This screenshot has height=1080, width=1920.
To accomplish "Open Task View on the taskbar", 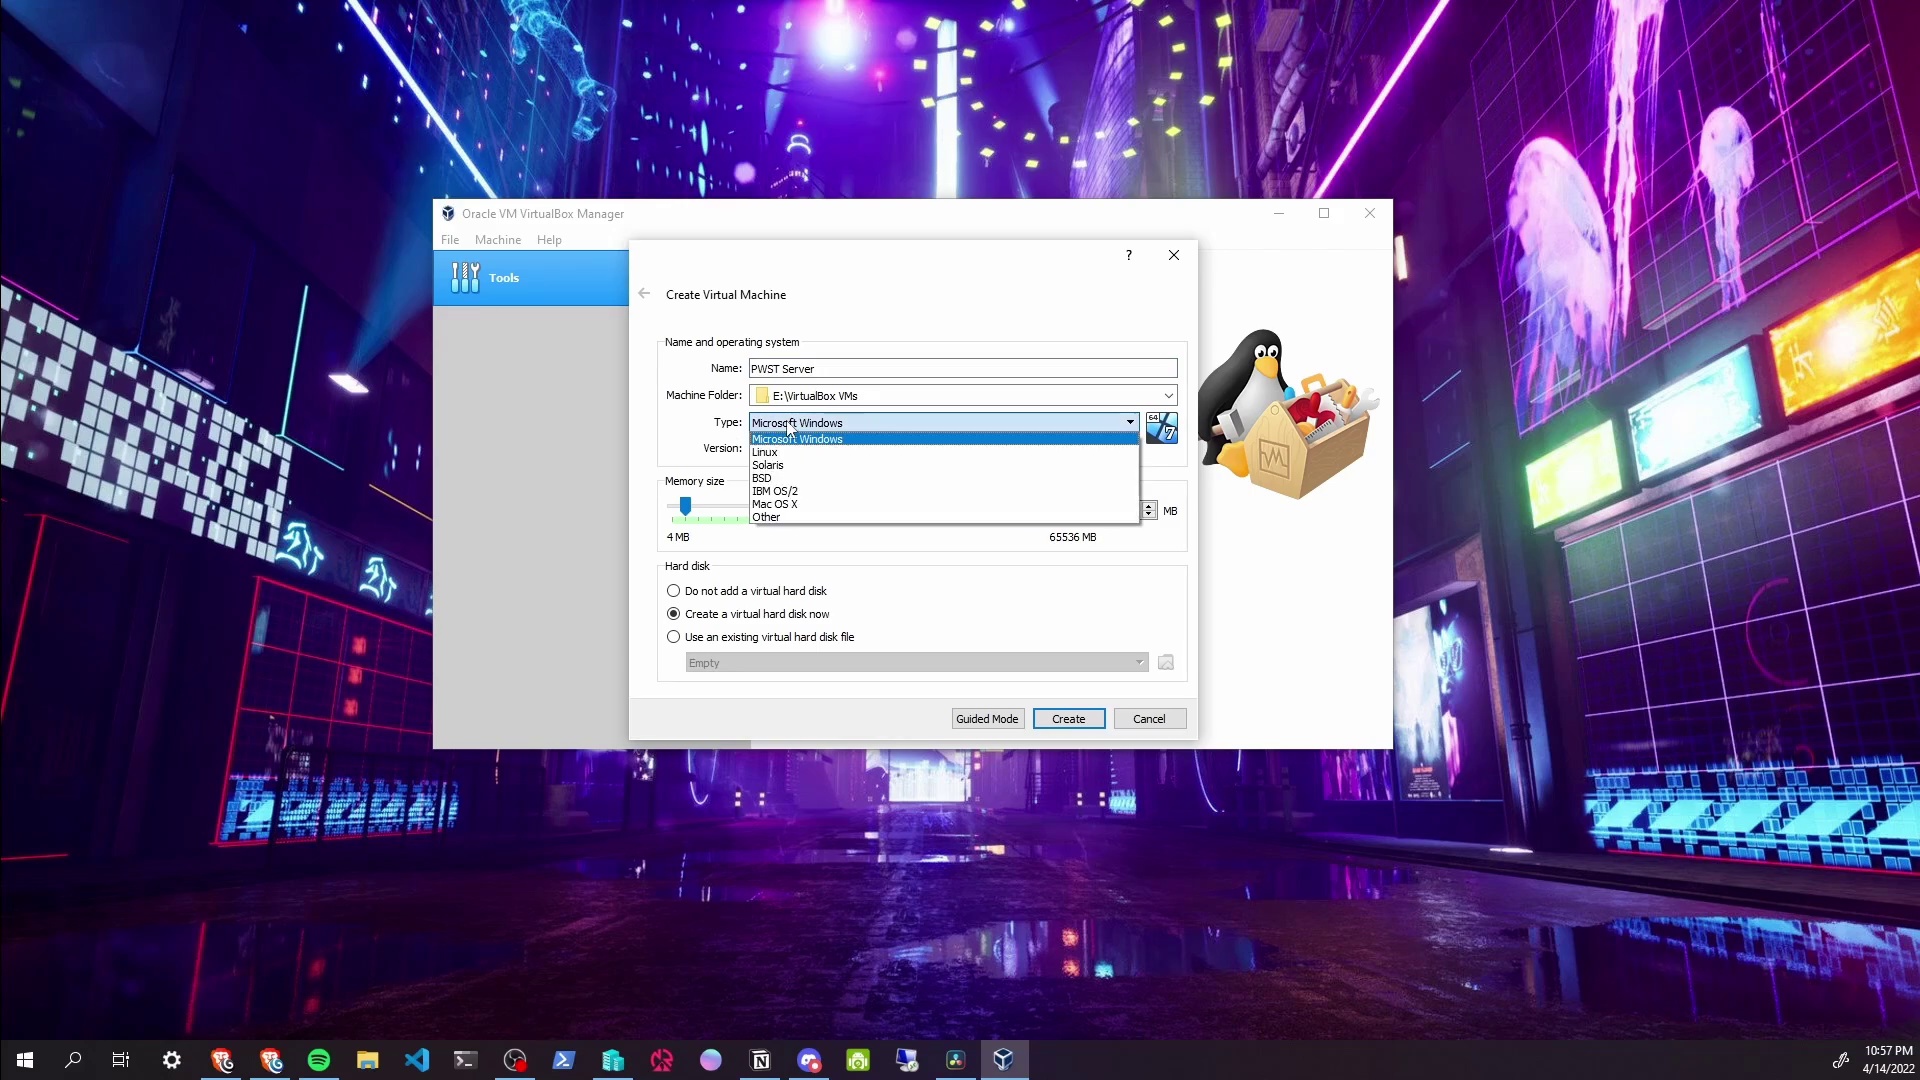I will coord(121,1060).
